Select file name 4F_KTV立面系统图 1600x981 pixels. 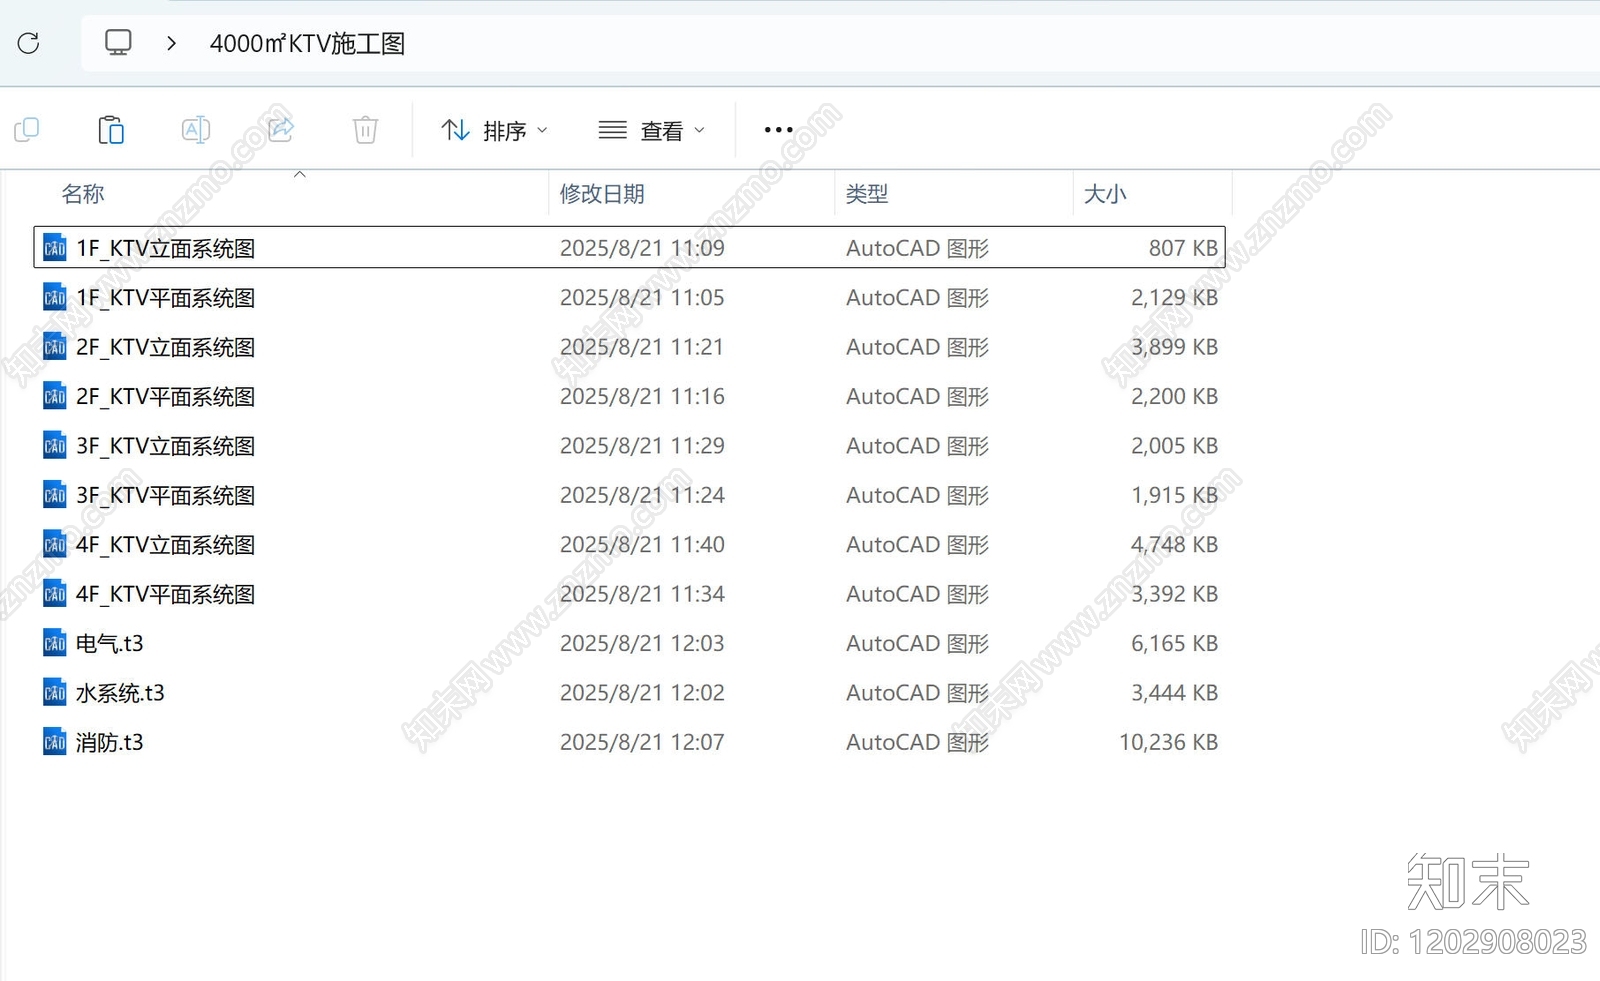tap(166, 544)
